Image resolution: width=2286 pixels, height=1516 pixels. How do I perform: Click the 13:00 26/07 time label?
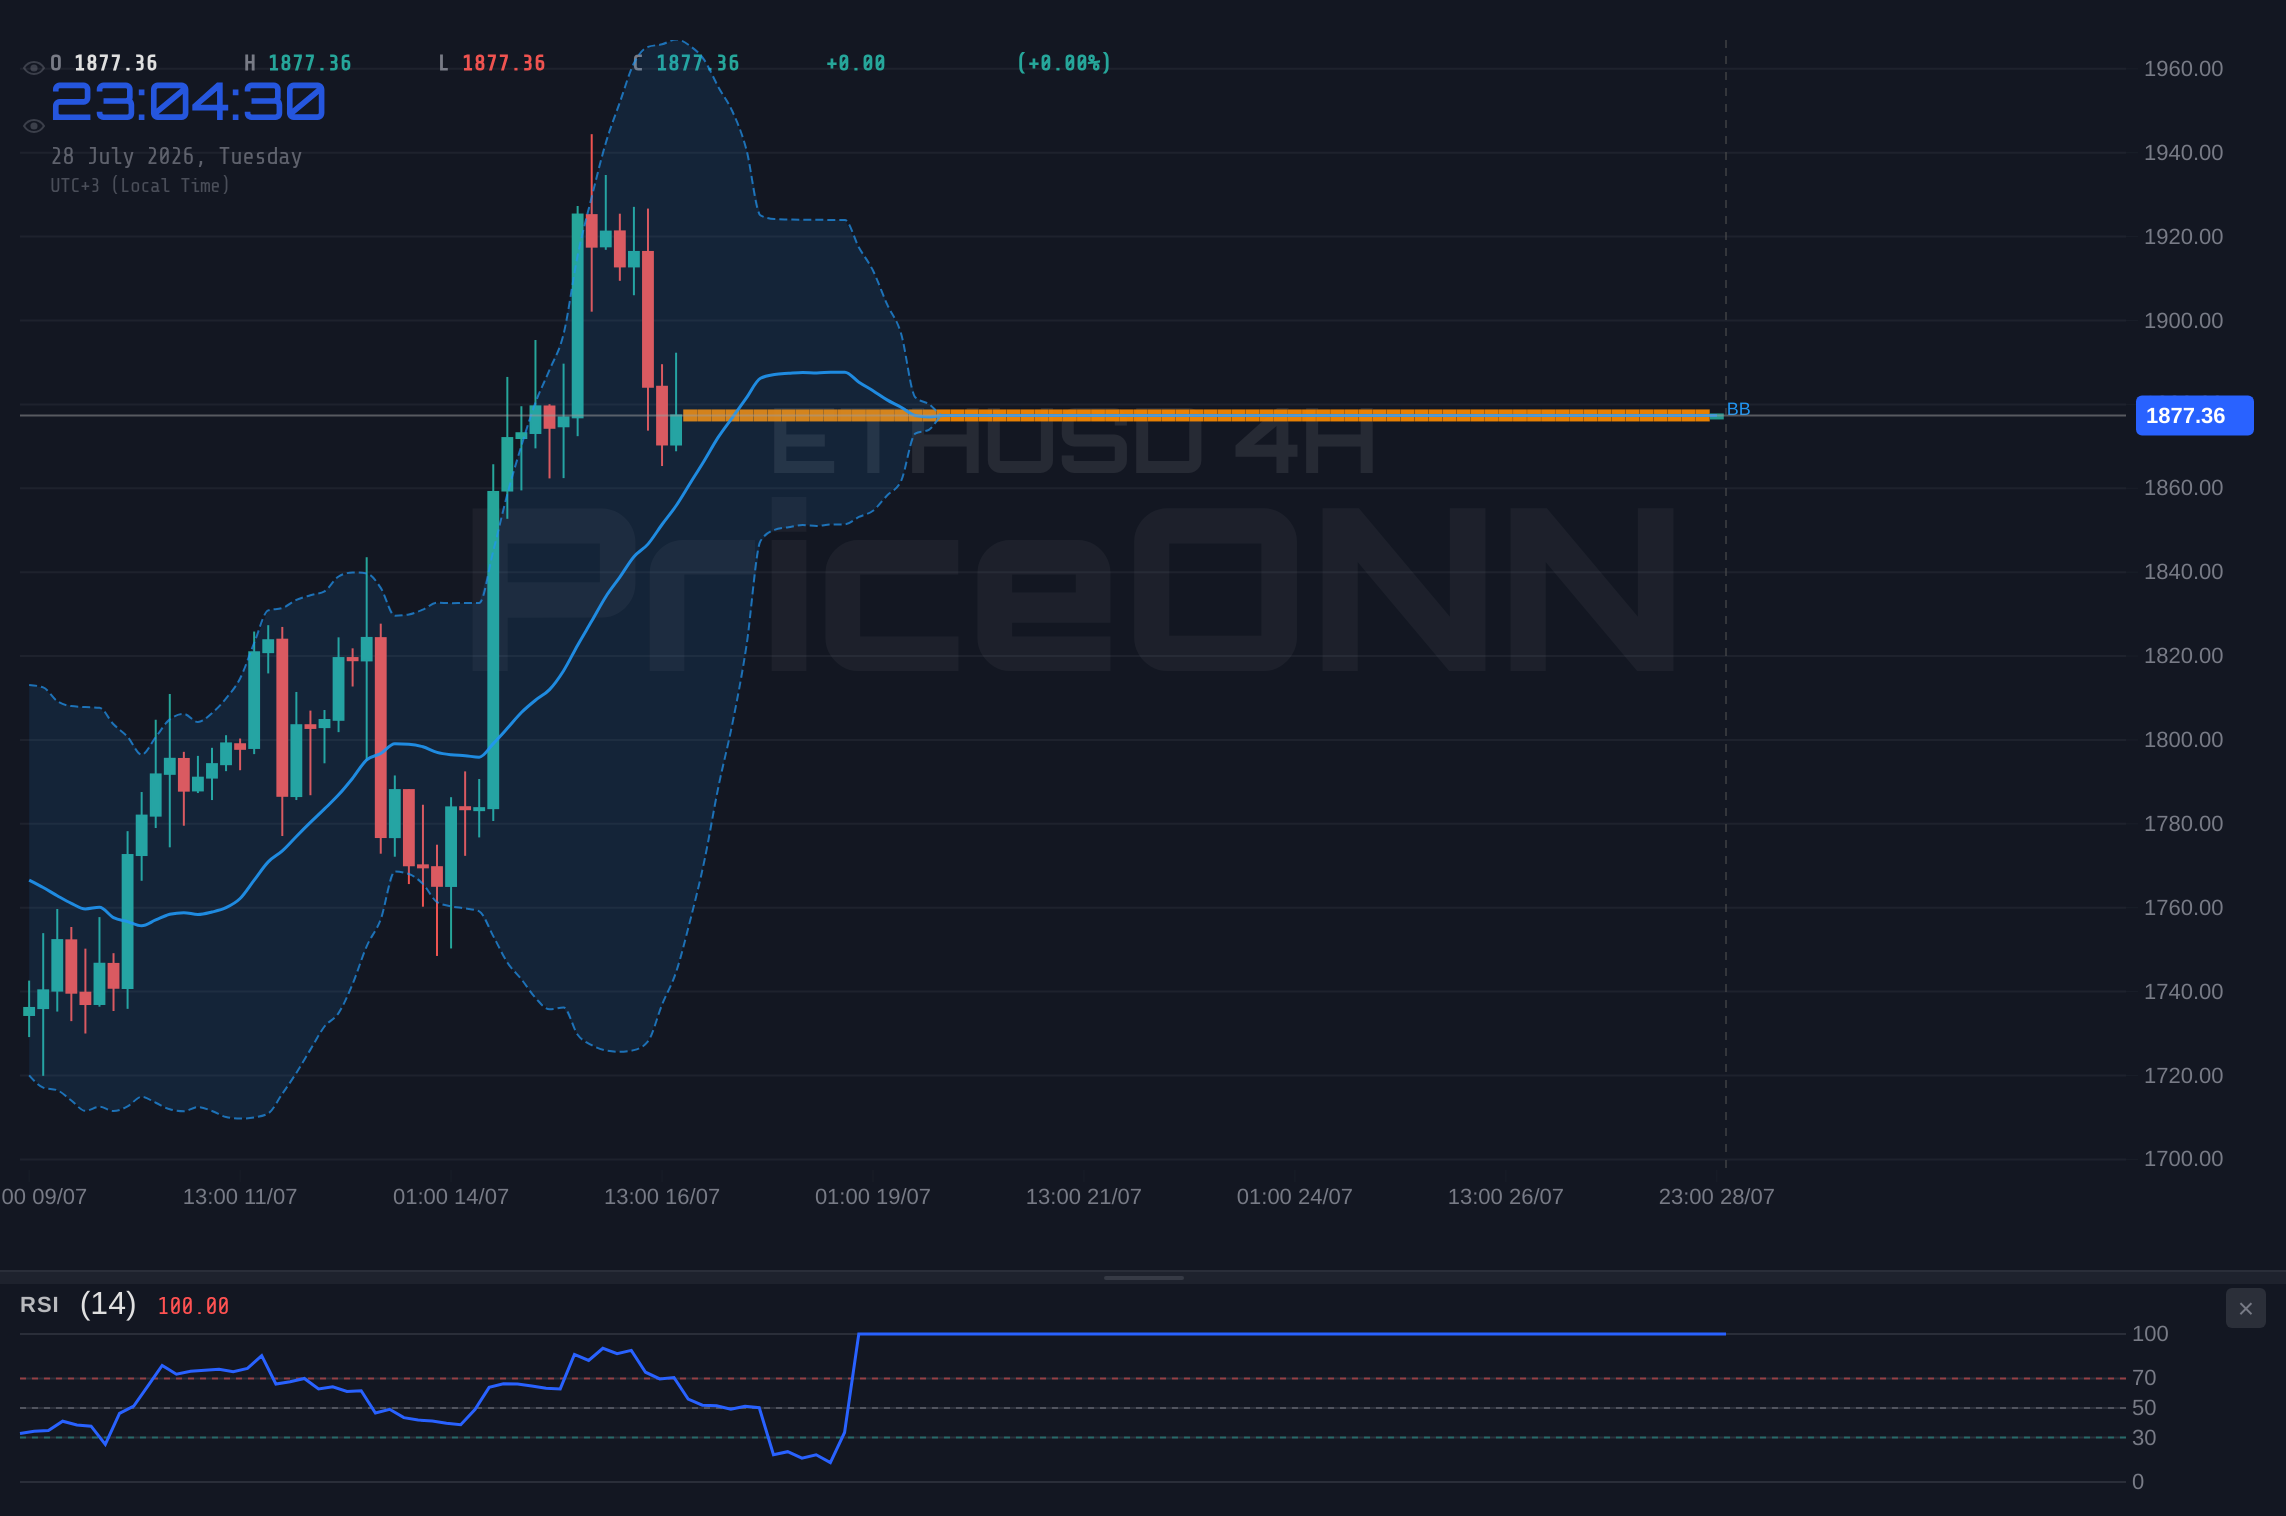point(1506,1197)
